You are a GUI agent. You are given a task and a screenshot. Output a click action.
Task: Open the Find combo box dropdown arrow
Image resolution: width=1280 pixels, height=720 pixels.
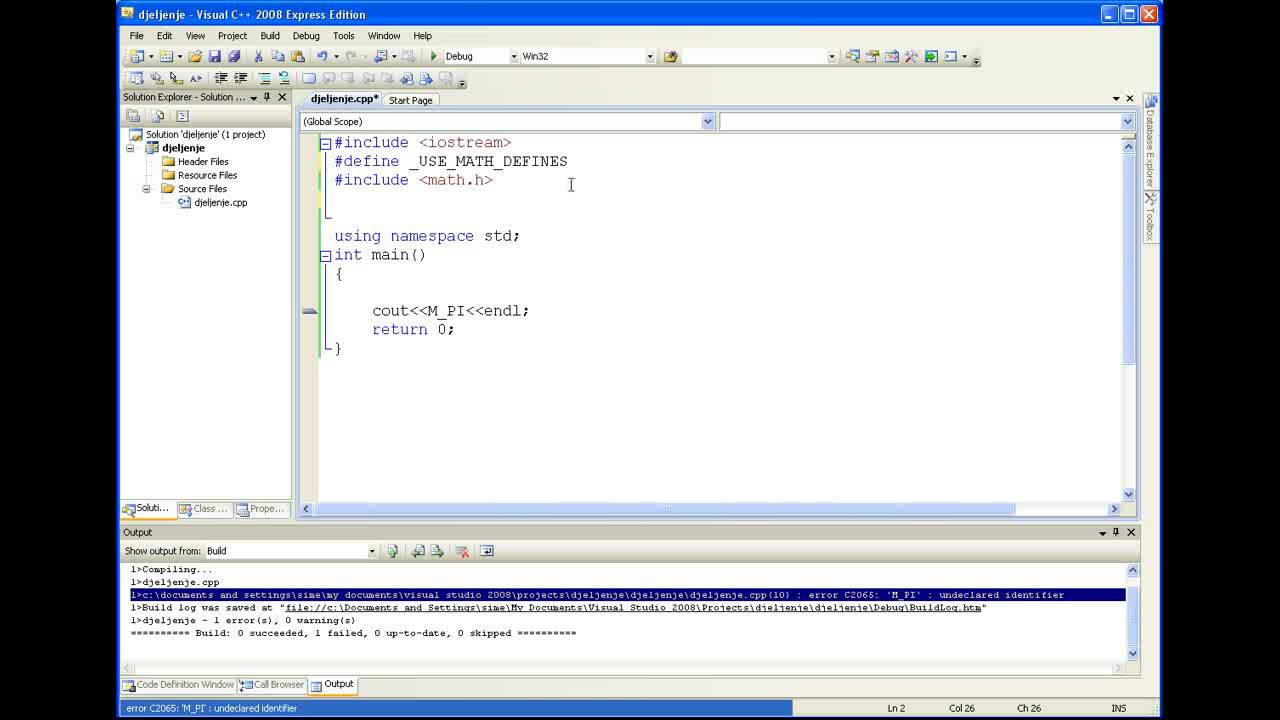pyautogui.click(x=831, y=56)
